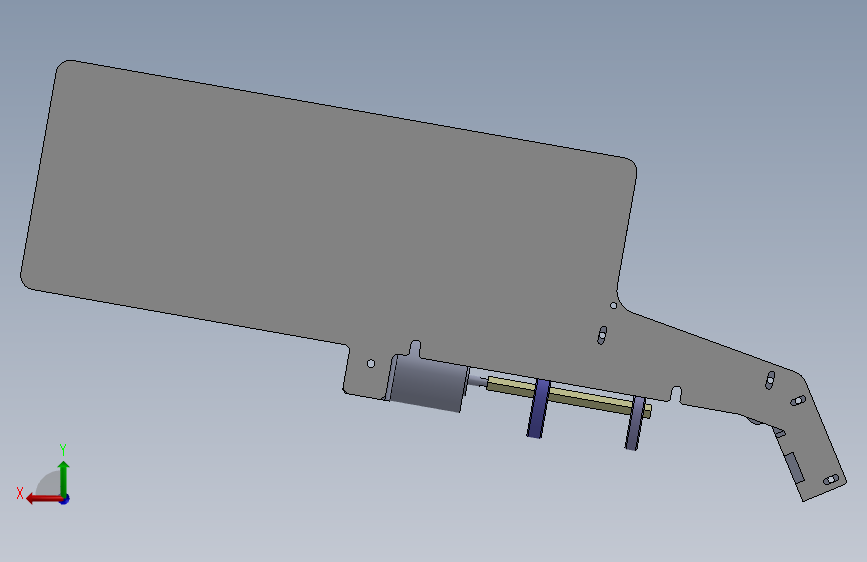Select the bright blue bracket on the rod

[538, 409]
